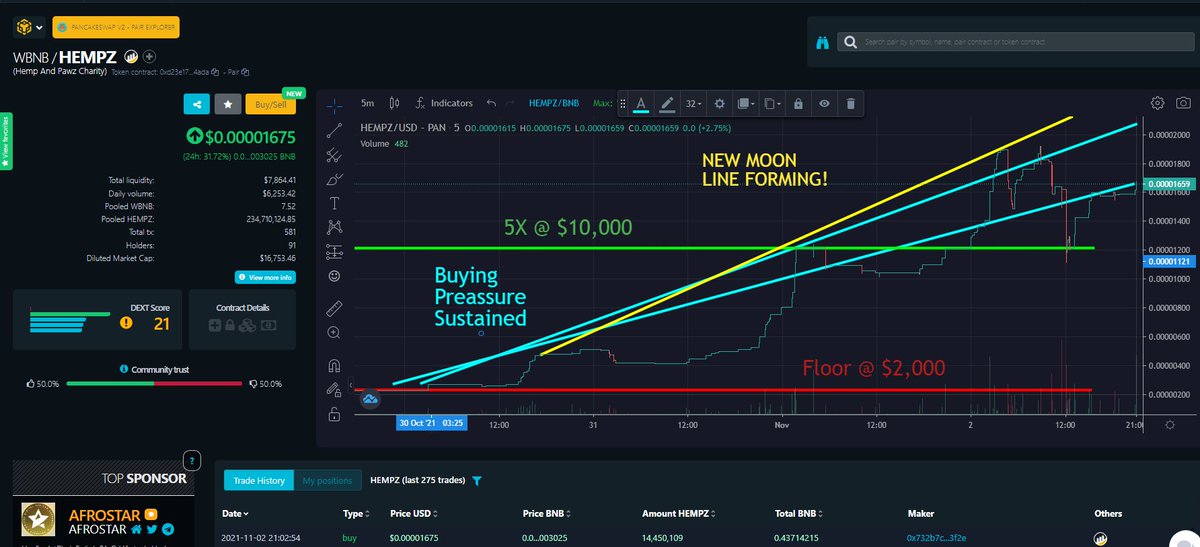
Task: Vote thumbs up on community trust
Action: click(30, 384)
